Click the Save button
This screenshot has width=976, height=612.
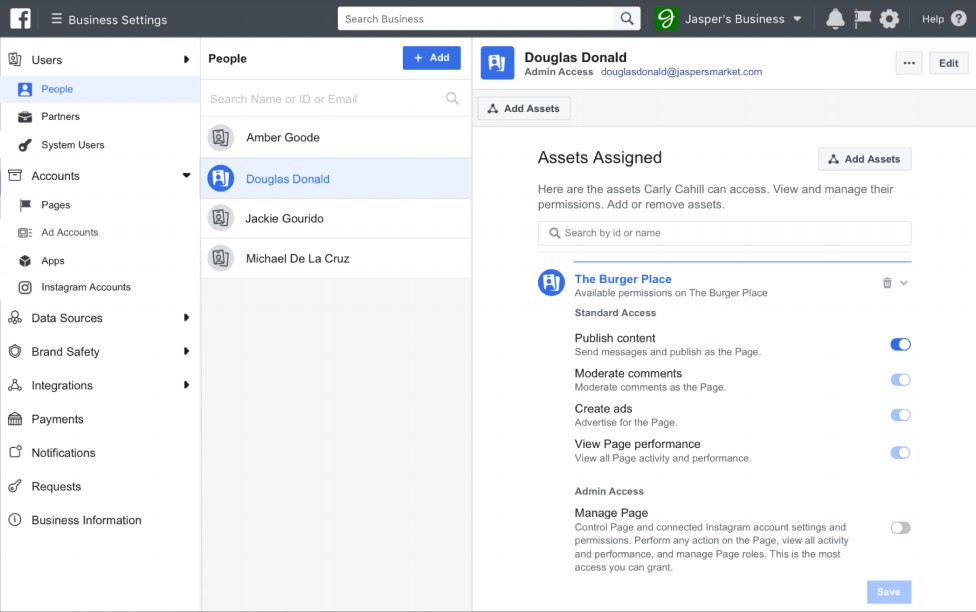pos(889,591)
